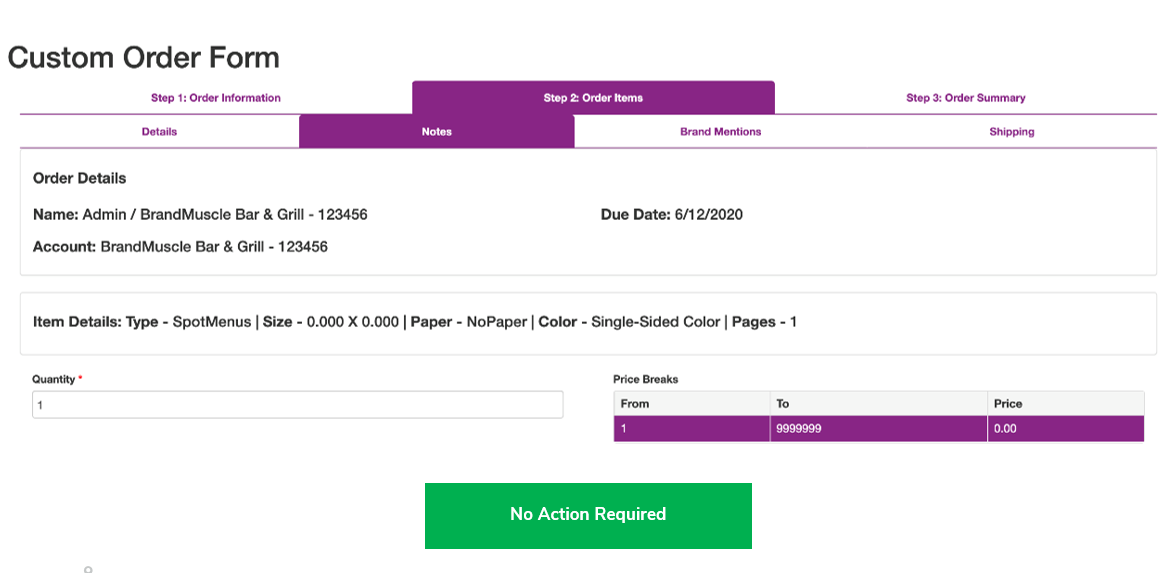Select the From value 1 in the price row
The width and height of the screenshot is (1174, 573).
click(691, 429)
